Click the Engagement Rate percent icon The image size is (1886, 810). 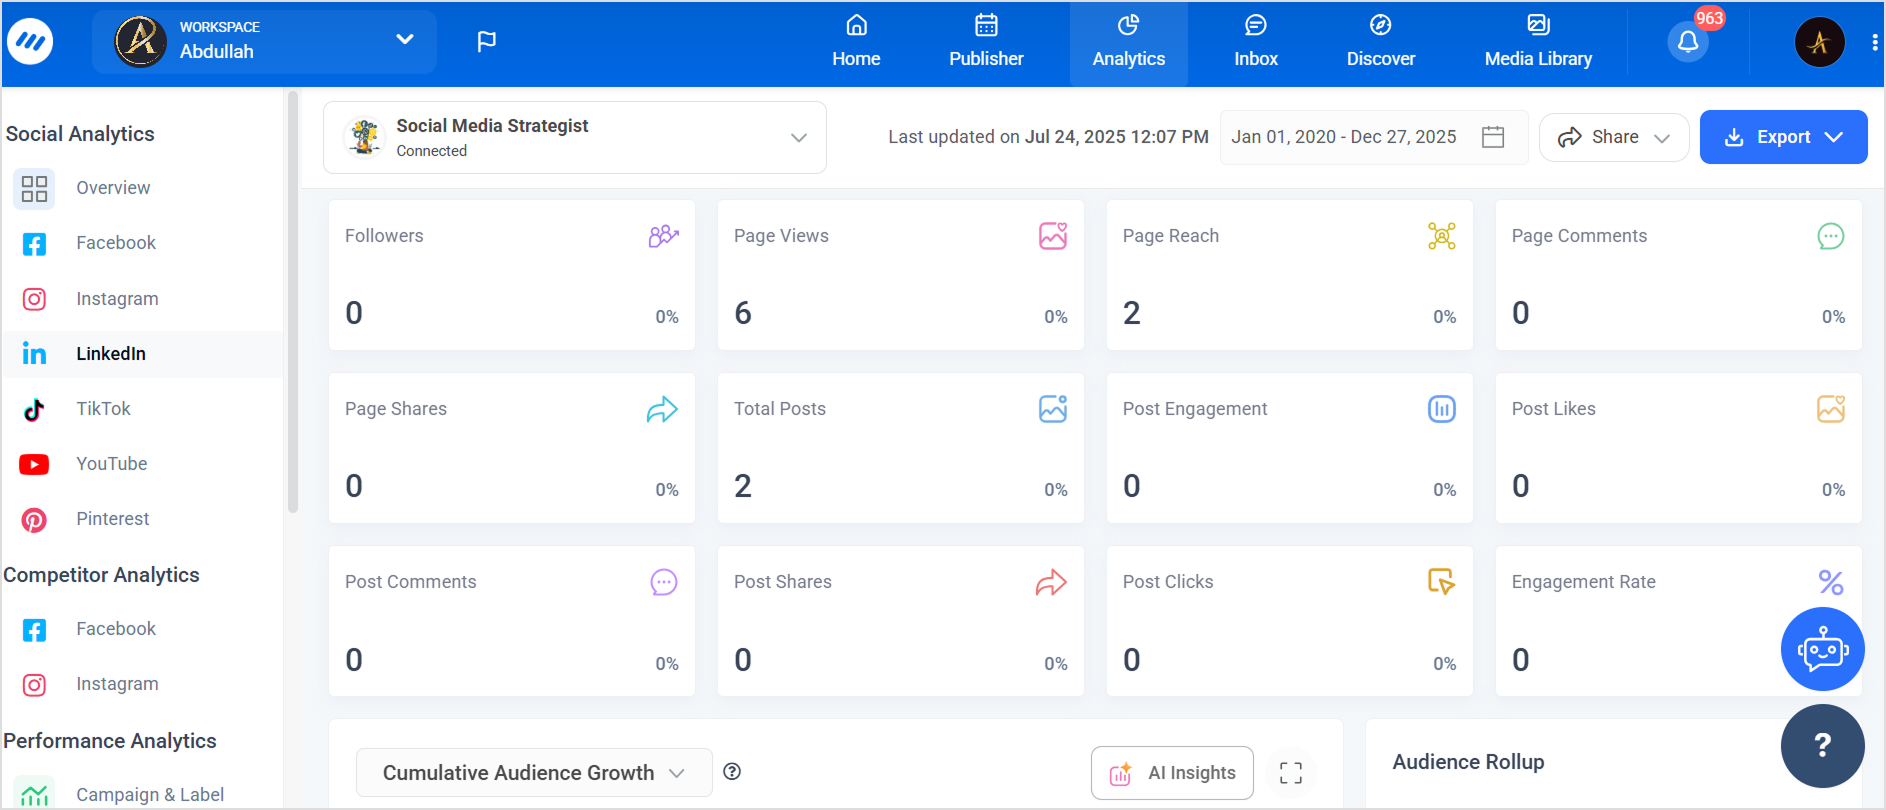1831,582
